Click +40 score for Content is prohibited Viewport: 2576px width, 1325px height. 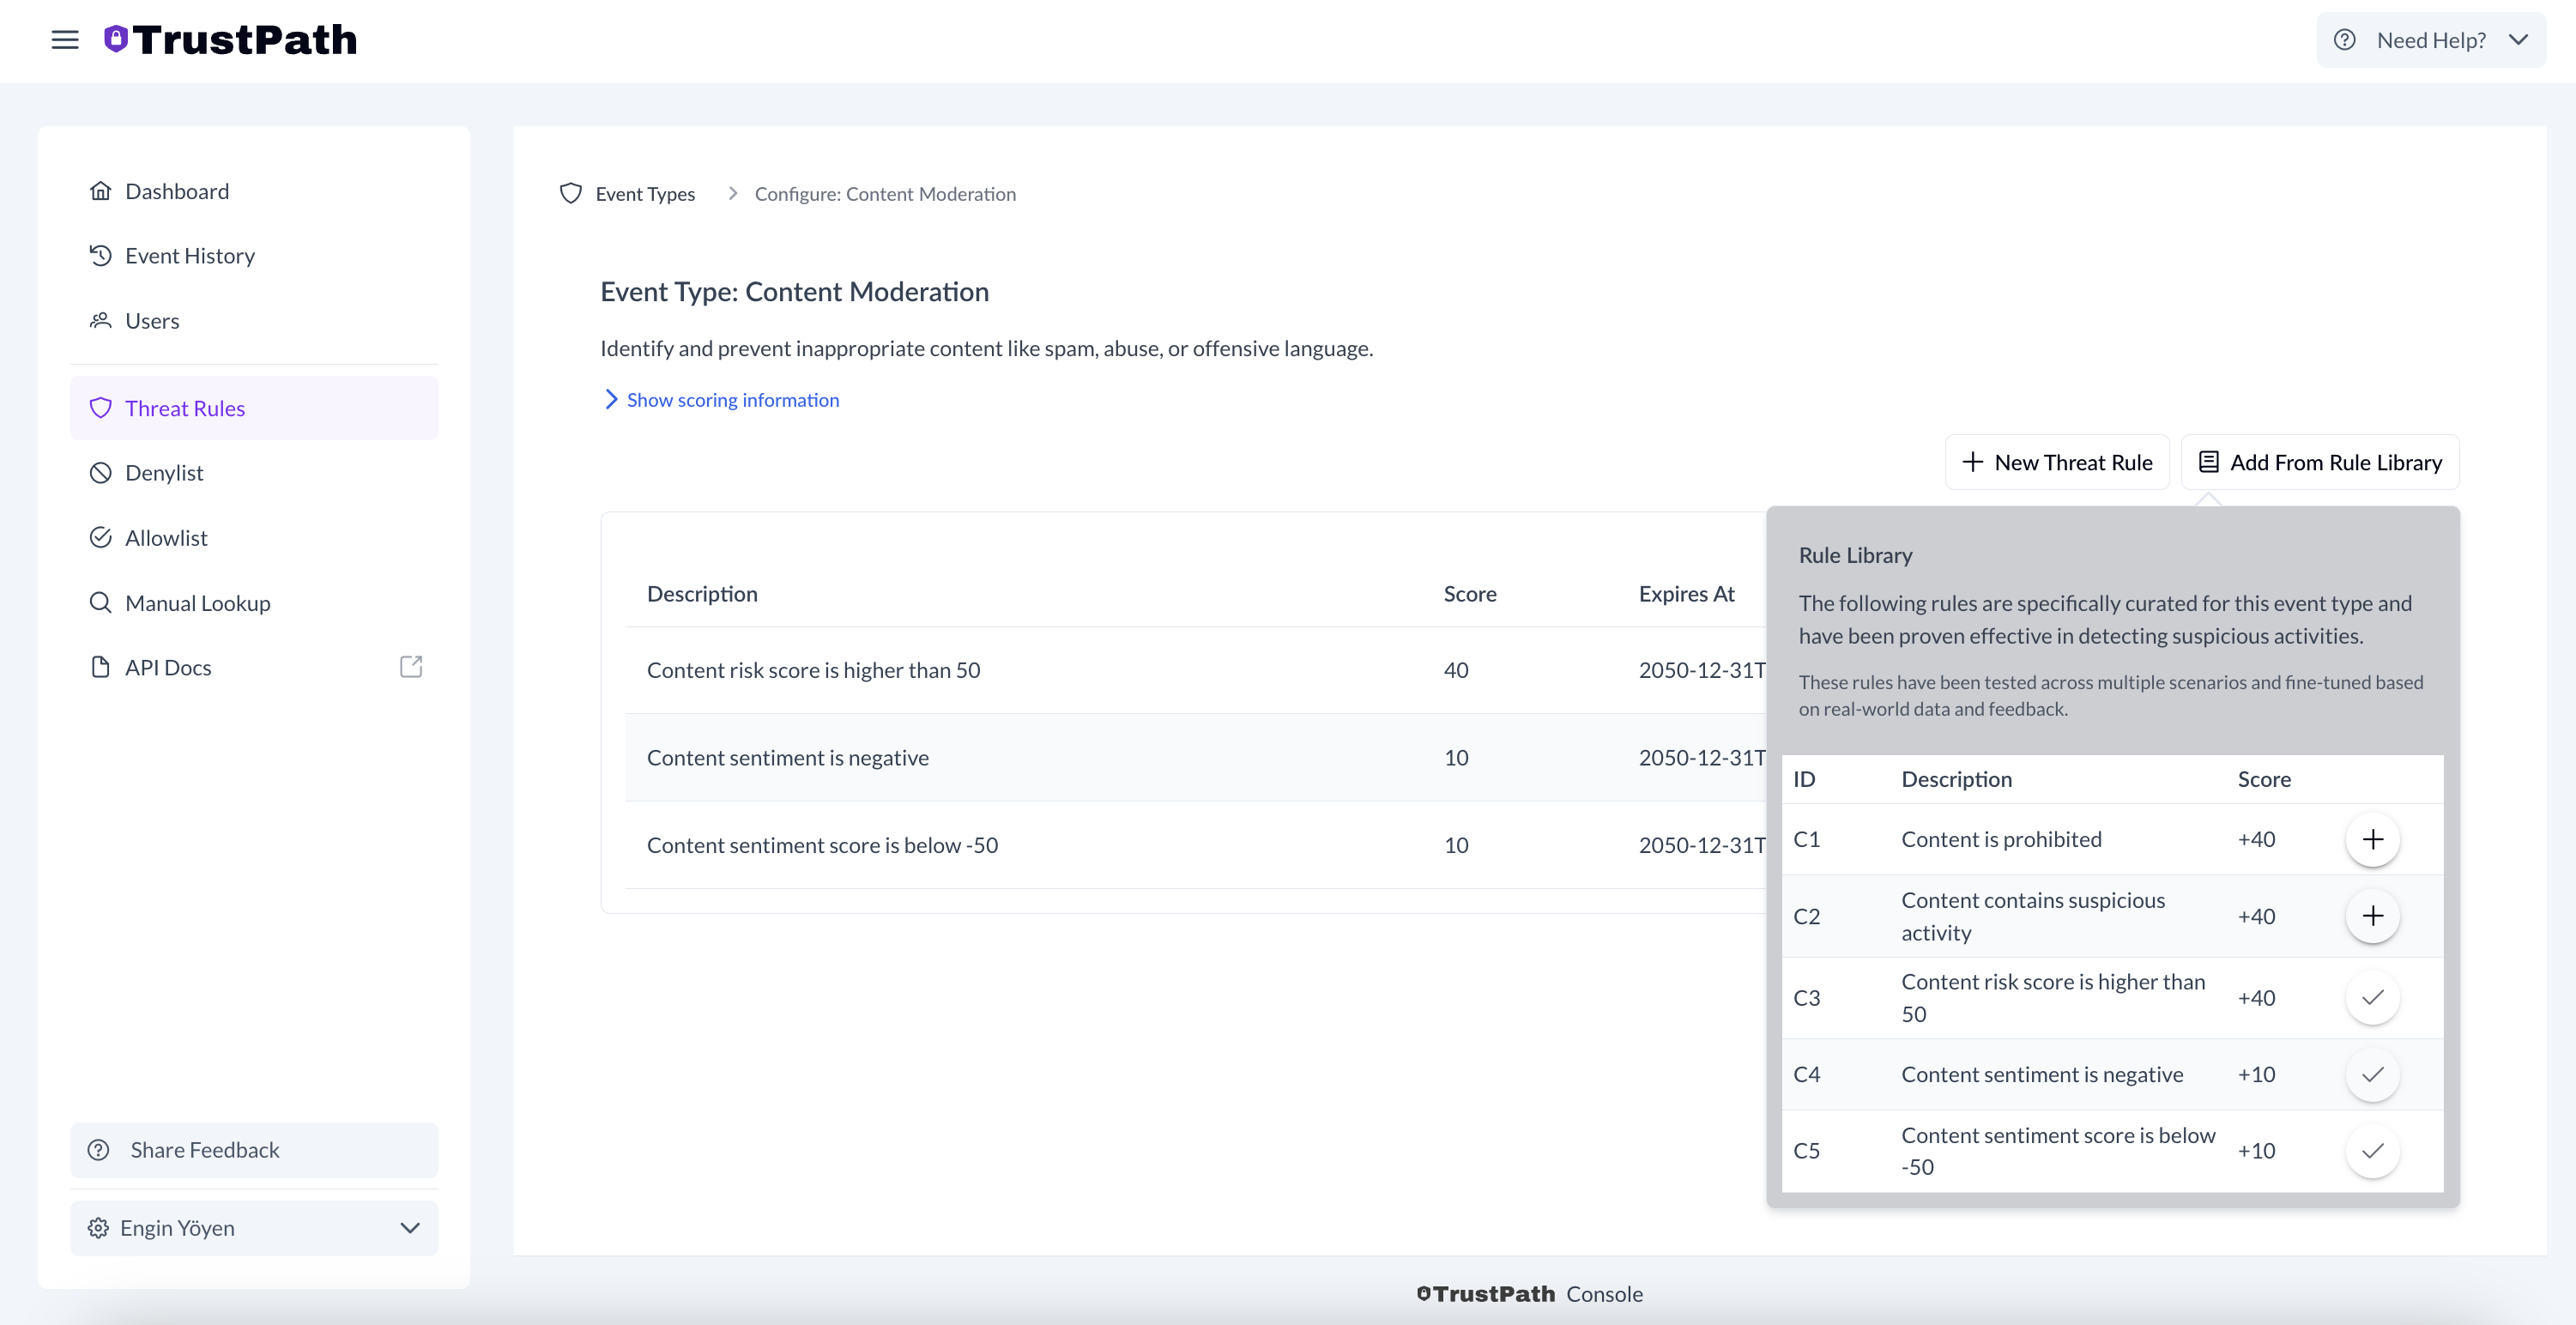[2256, 839]
